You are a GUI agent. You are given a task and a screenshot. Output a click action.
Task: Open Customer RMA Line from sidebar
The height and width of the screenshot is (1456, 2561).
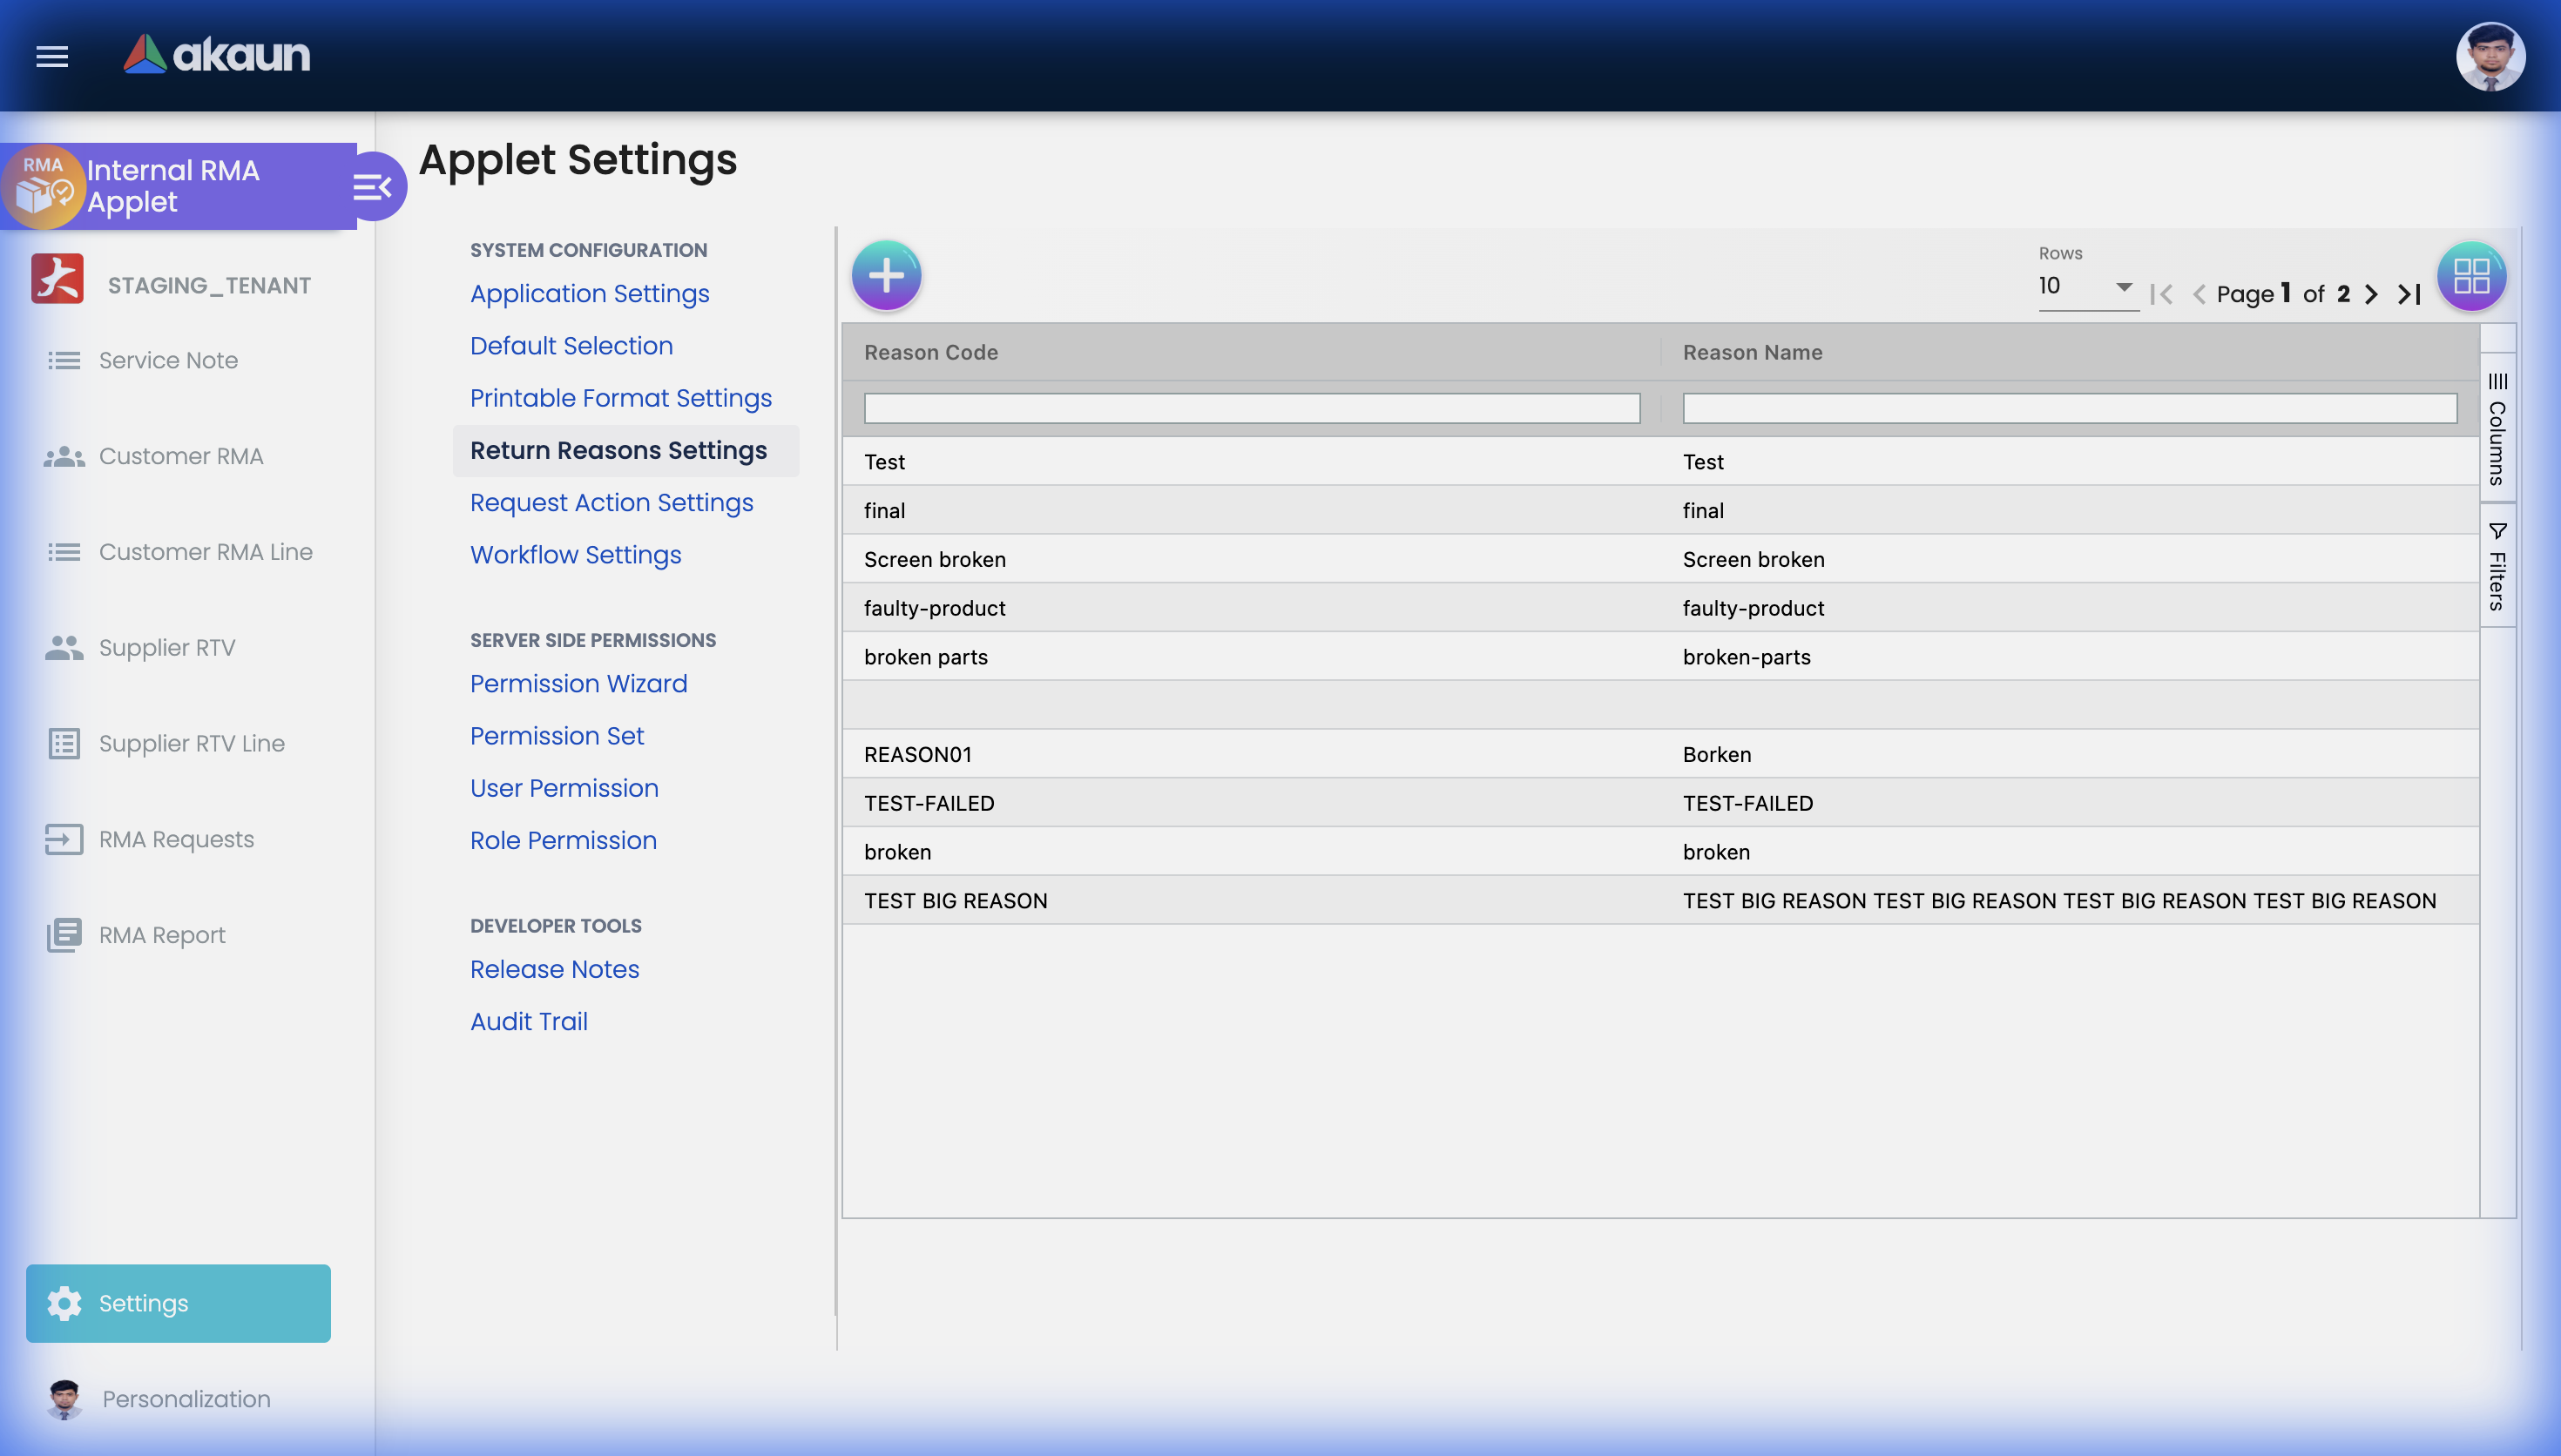pyautogui.click(x=206, y=551)
